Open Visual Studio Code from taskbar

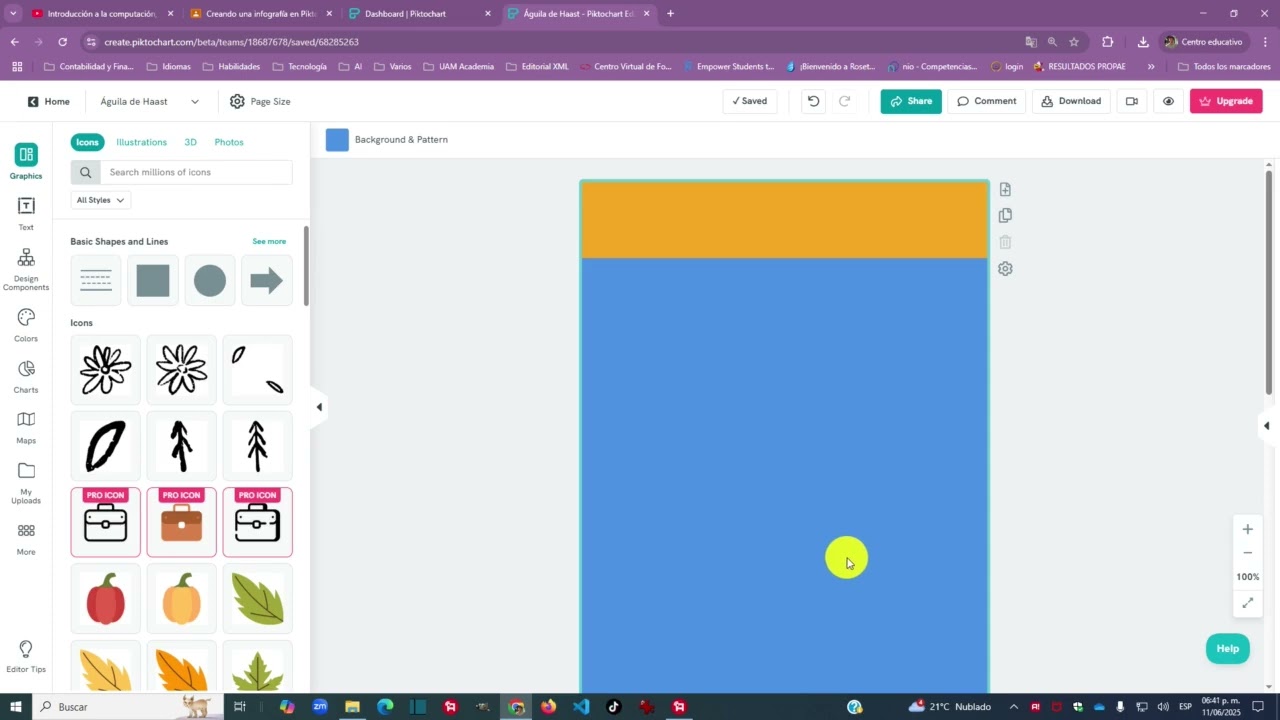[x=581, y=707]
